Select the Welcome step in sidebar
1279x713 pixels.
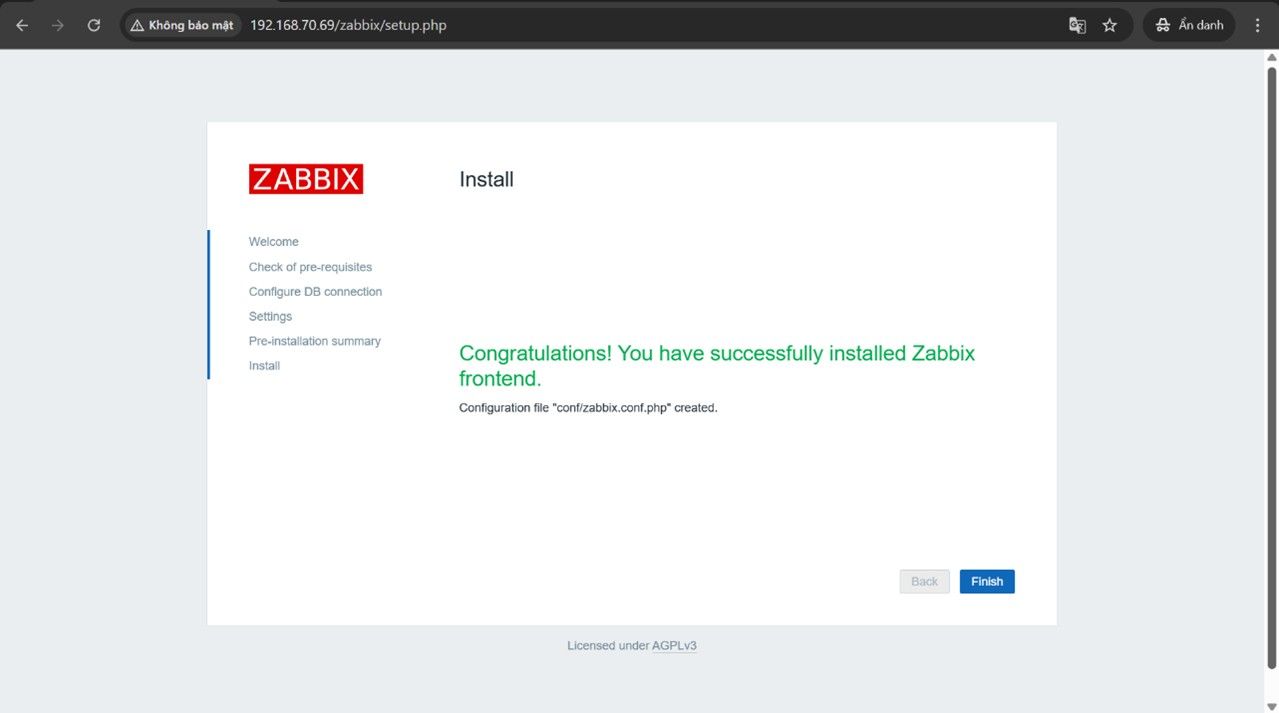pos(274,242)
